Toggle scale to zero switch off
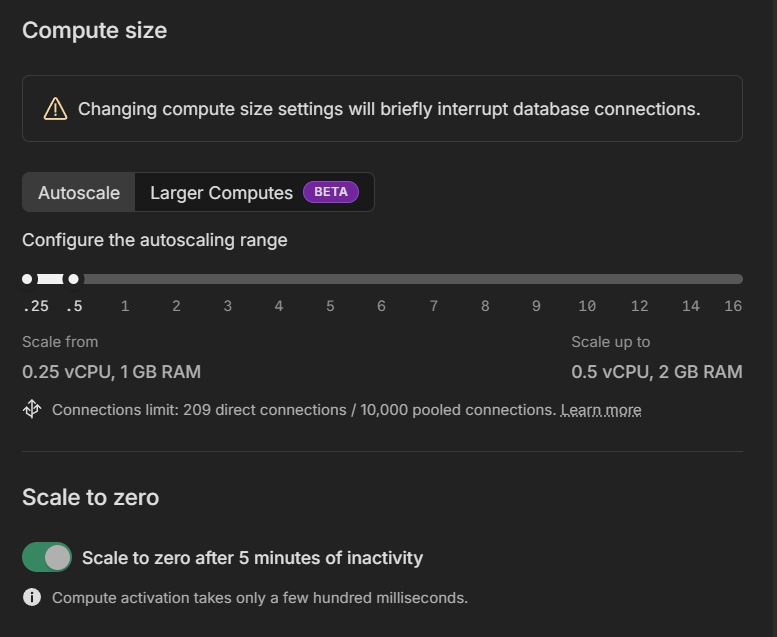This screenshot has height=637, width=777. (47, 557)
